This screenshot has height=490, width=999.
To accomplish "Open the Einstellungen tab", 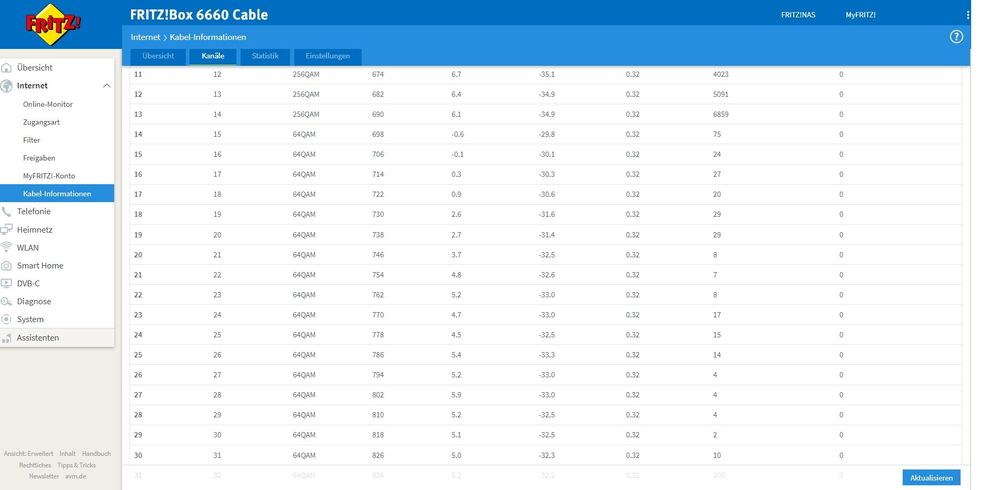I will (327, 56).
